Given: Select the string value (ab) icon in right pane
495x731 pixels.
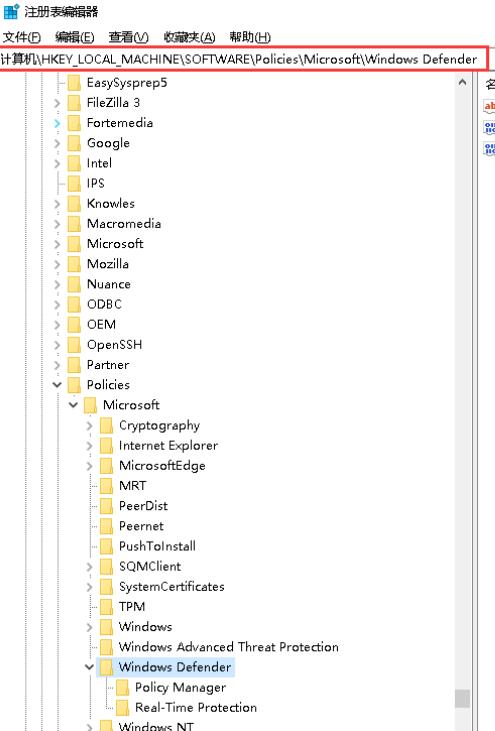Looking at the screenshot, I should pos(489,106).
